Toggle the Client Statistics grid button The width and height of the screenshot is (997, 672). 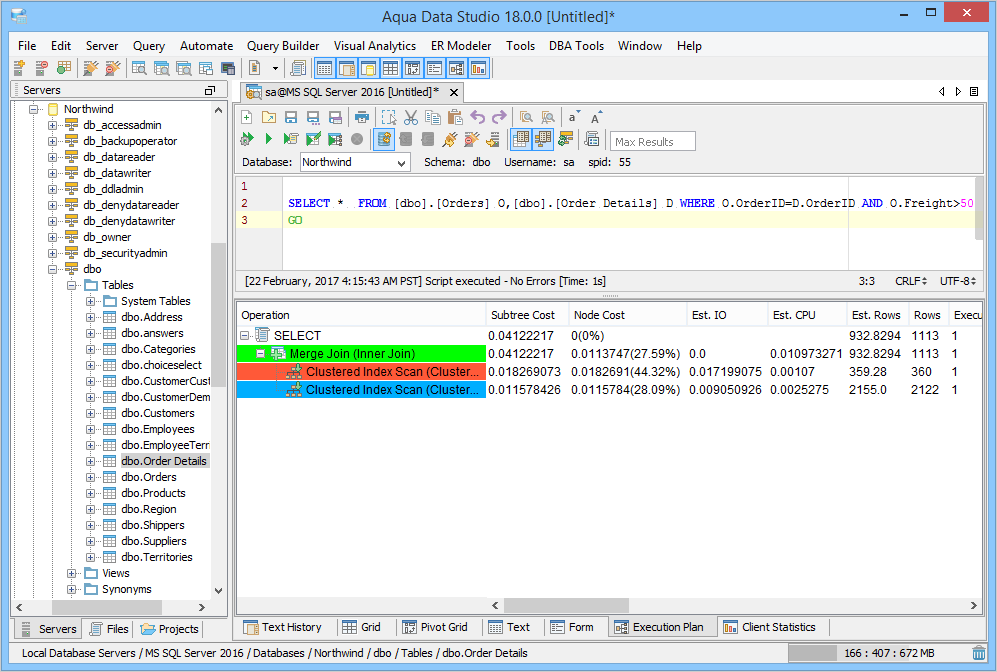[x=544, y=139]
